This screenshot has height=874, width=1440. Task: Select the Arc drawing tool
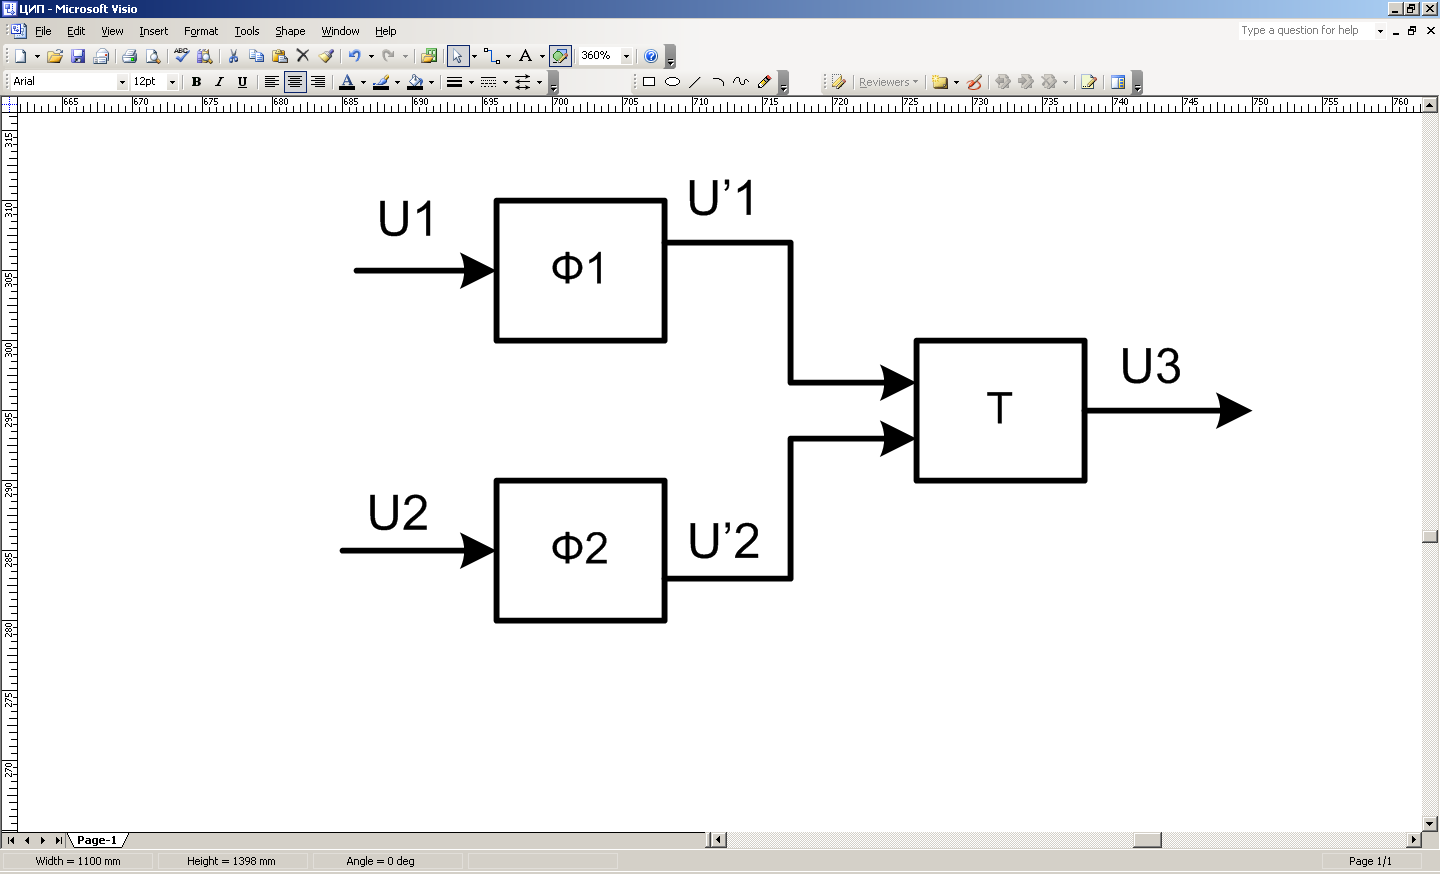pos(718,82)
